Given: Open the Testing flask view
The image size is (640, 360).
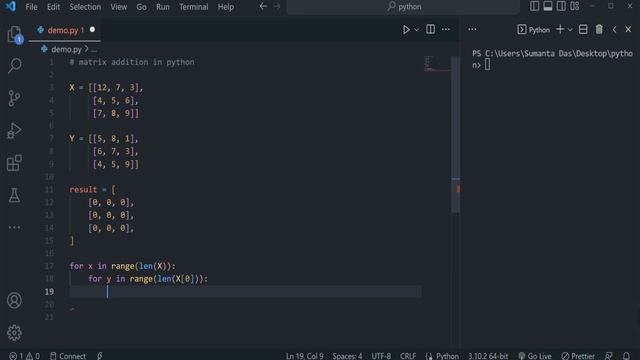Looking at the screenshot, I should (x=14, y=195).
